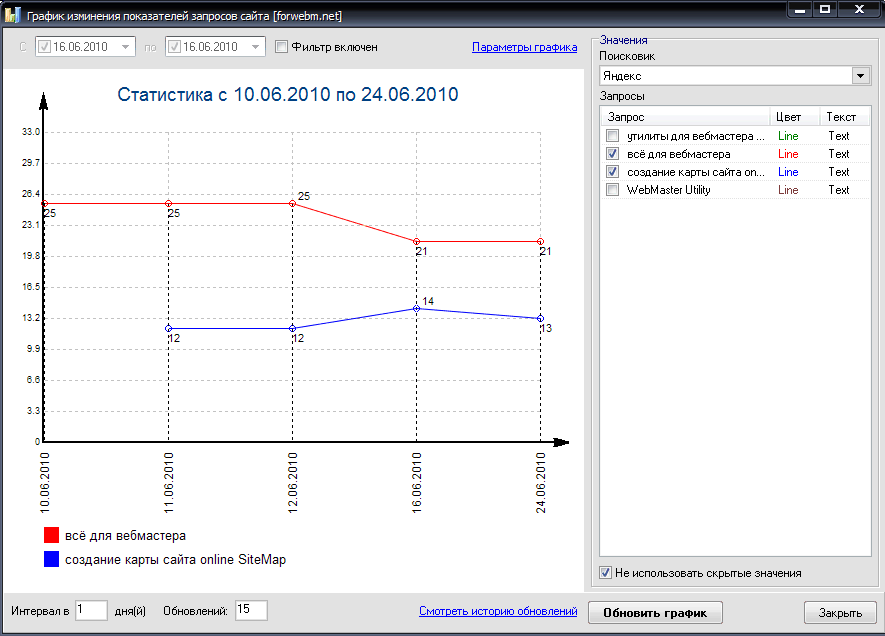Click the Текст column header
Image resolution: width=885 pixels, height=636 pixels.
click(842, 117)
